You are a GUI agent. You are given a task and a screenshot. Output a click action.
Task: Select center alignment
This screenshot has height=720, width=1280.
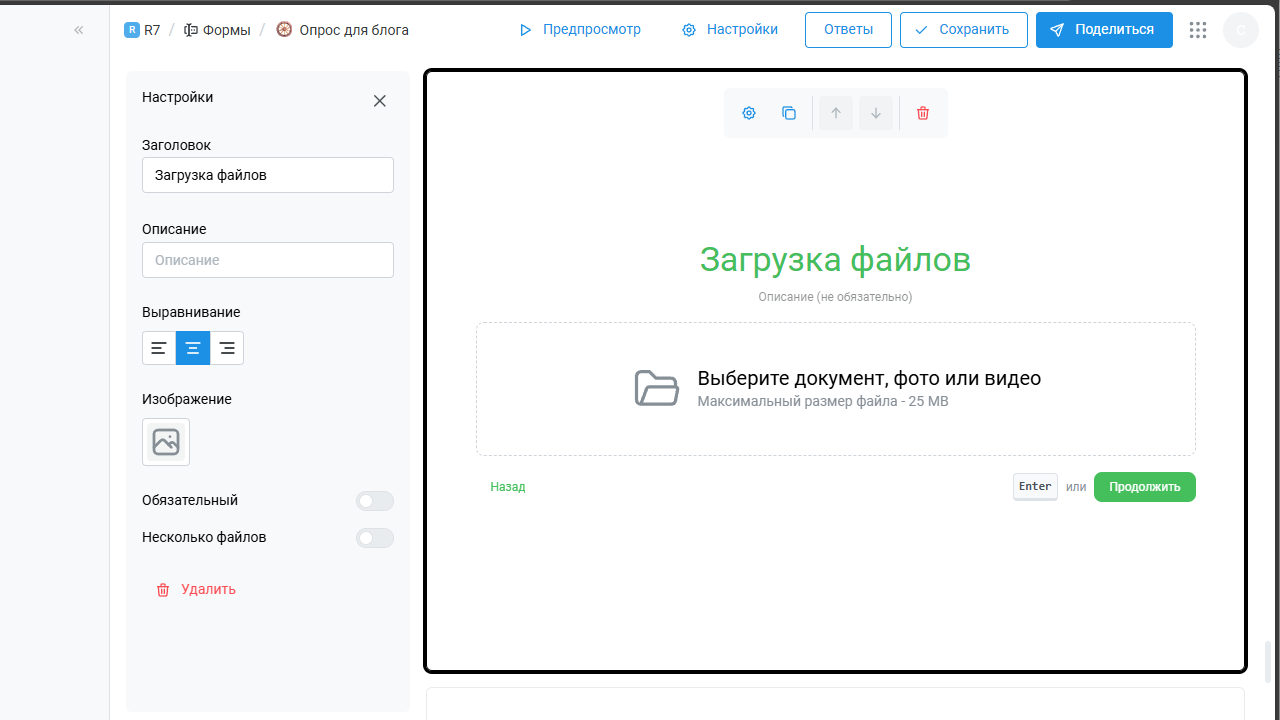click(x=193, y=348)
